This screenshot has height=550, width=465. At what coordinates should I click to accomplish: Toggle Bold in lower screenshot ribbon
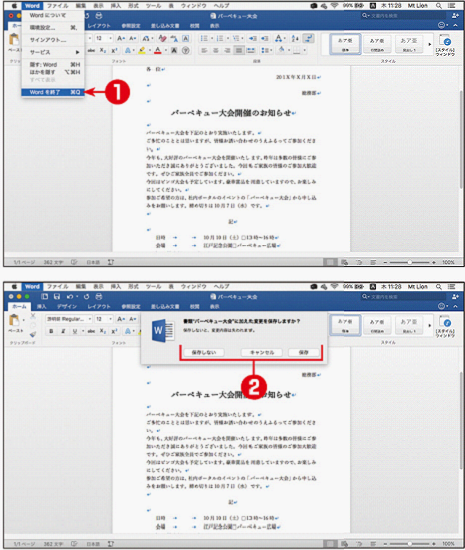coord(52,331)
